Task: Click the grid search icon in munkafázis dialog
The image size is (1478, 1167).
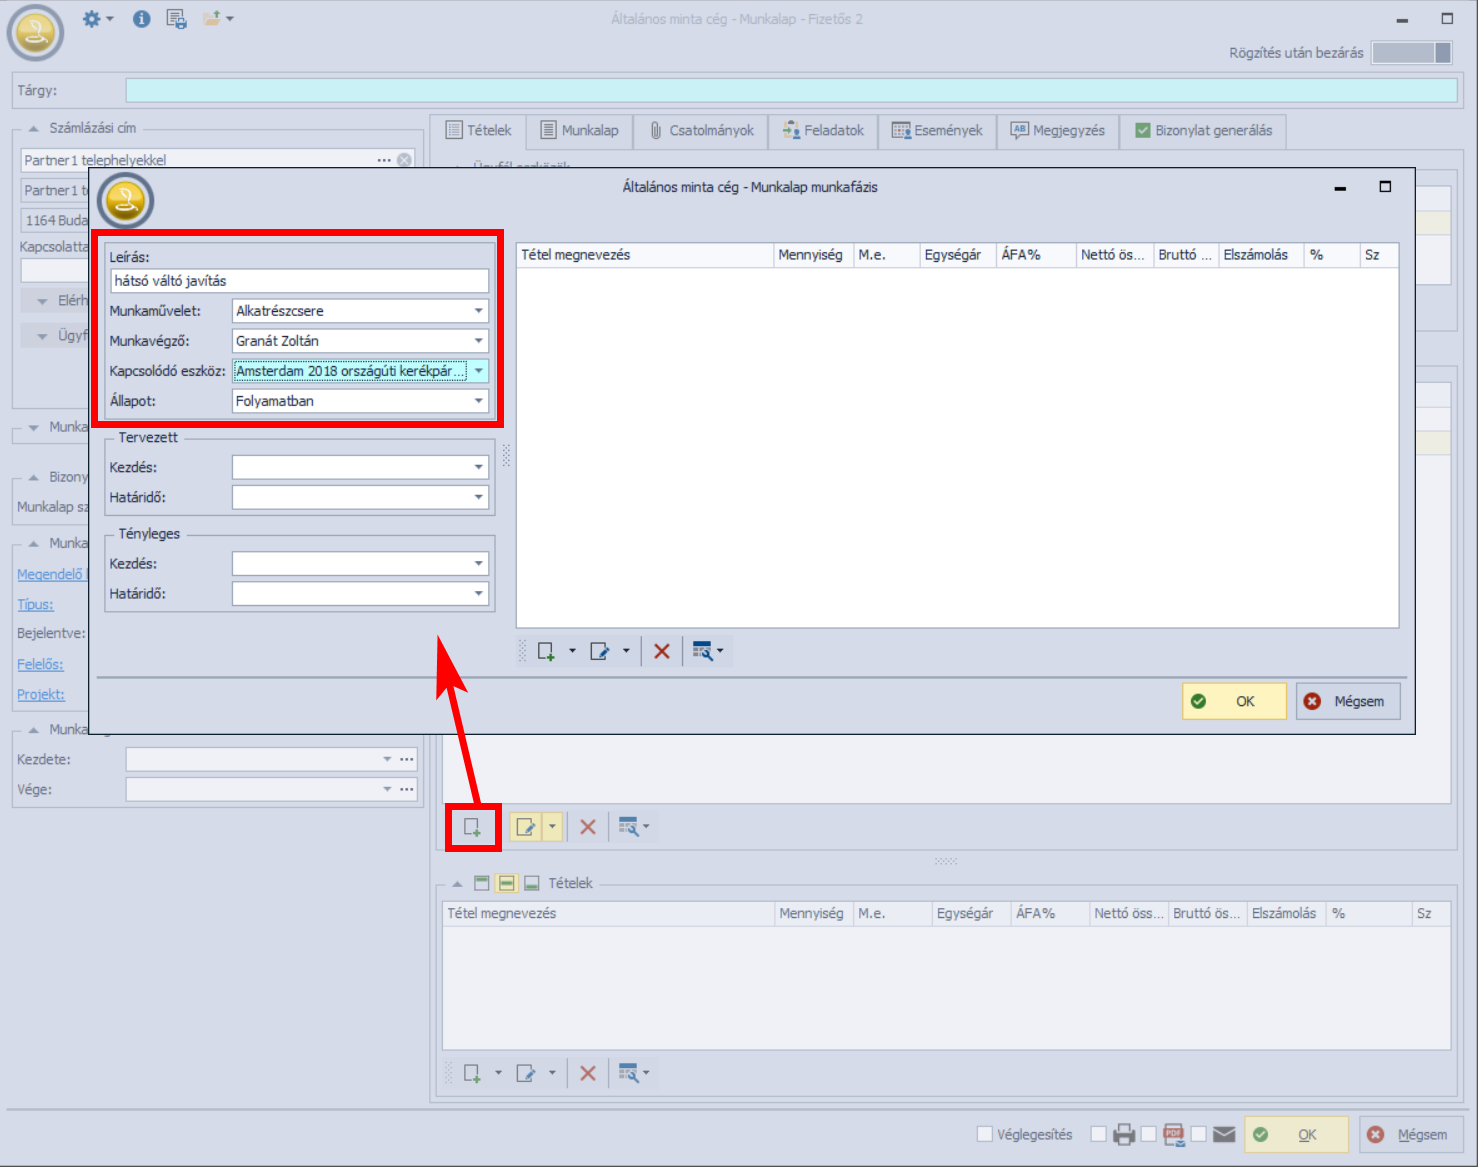Action: [x=703, y=652]
